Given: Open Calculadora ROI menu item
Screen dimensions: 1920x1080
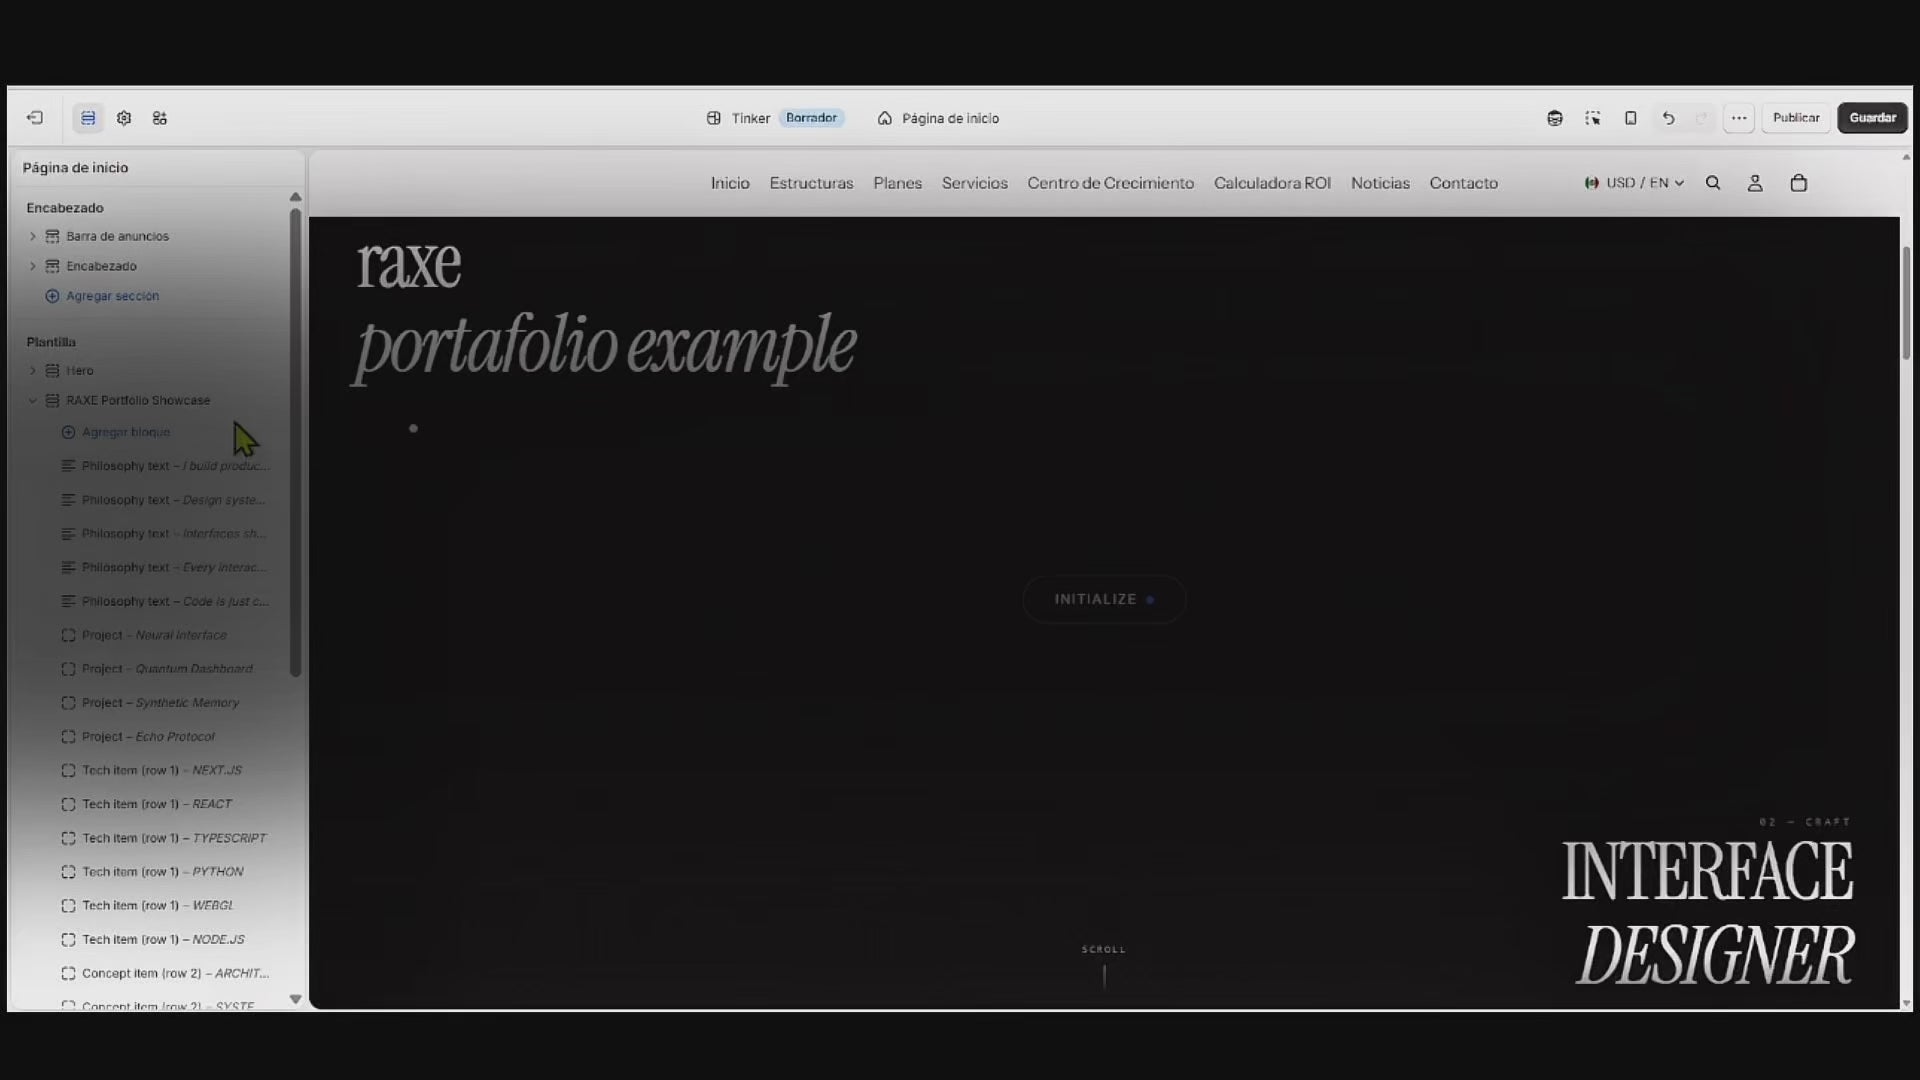Looking at the screenshot, I should [x=1272, y=183].
